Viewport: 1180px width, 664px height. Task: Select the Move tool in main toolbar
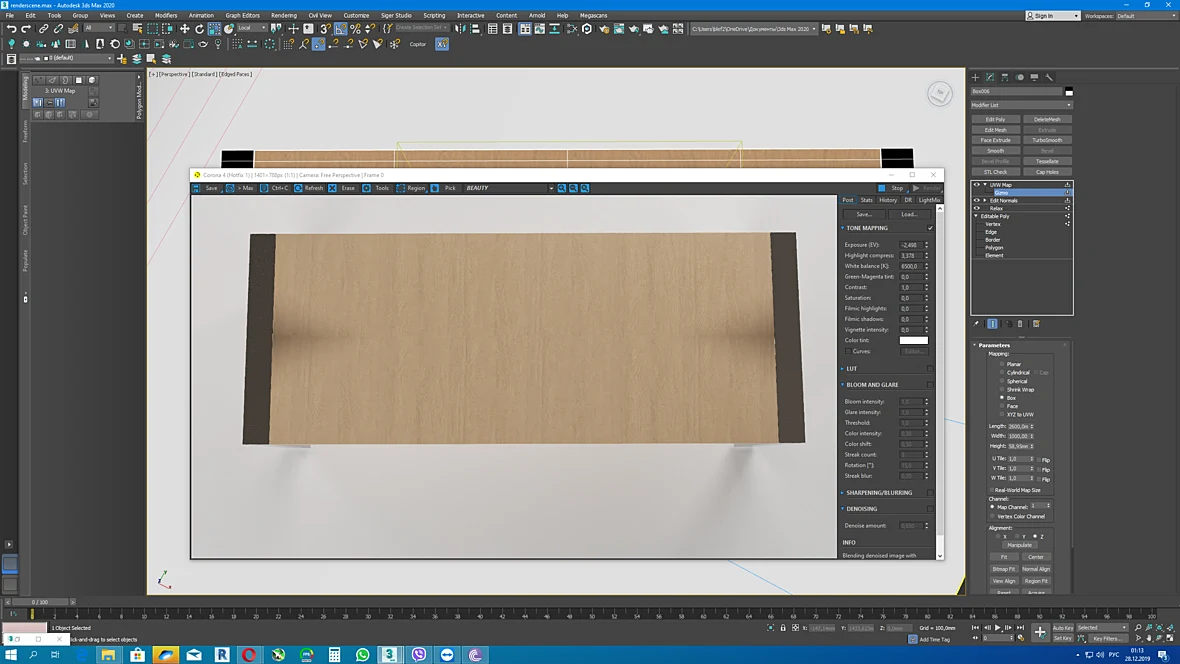click(x=184, y=29)
